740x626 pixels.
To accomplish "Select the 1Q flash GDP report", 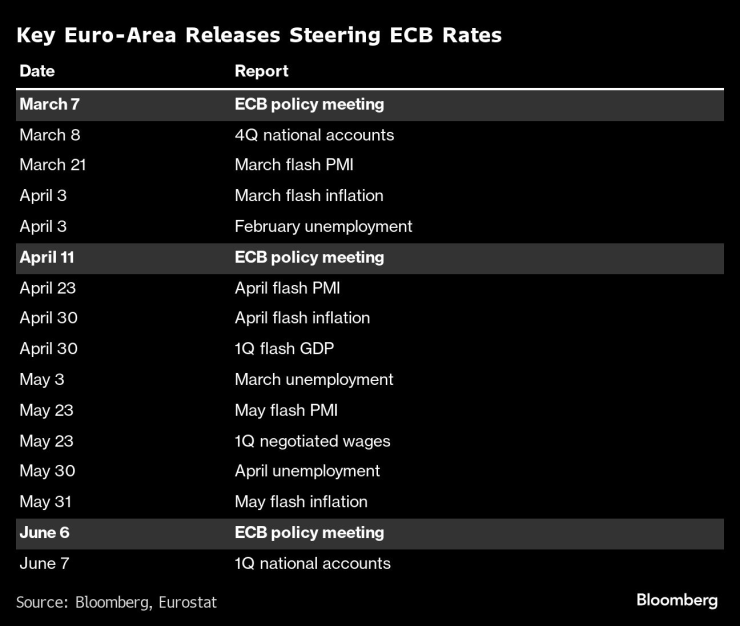I will [x=283, y=349].
